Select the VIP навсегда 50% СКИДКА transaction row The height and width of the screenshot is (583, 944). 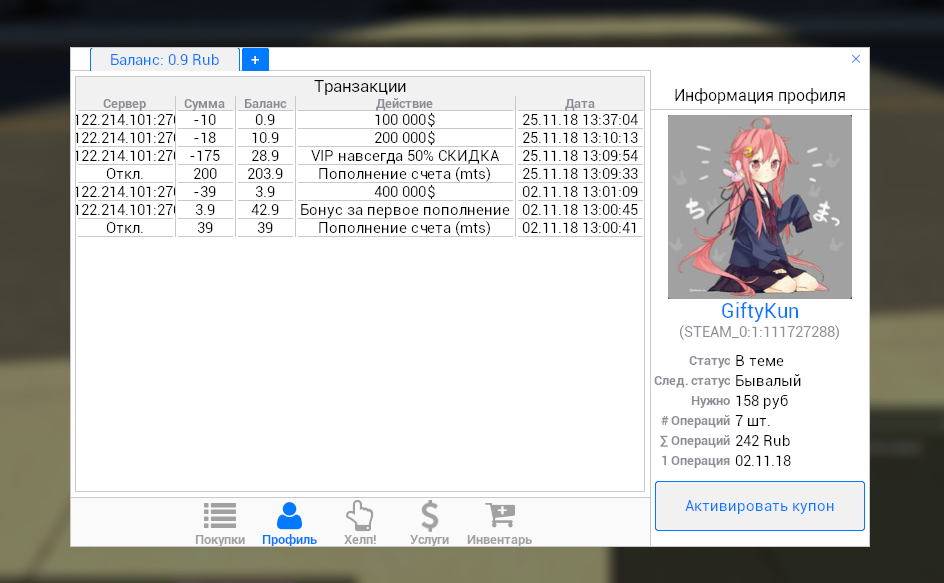pyautogui.click(x=405, y=156)
